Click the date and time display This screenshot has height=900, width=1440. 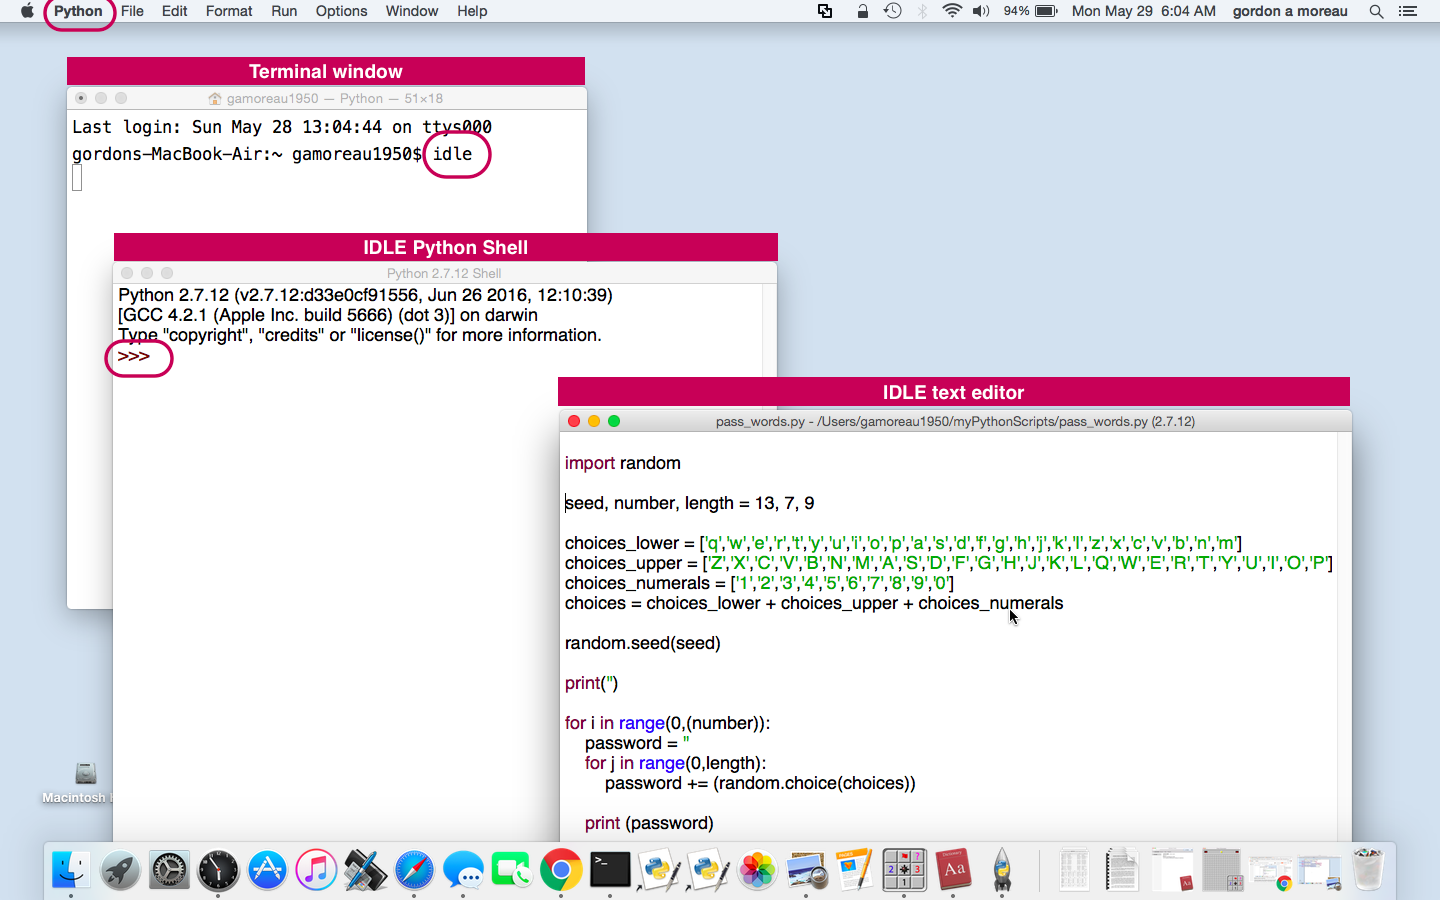1144,11
